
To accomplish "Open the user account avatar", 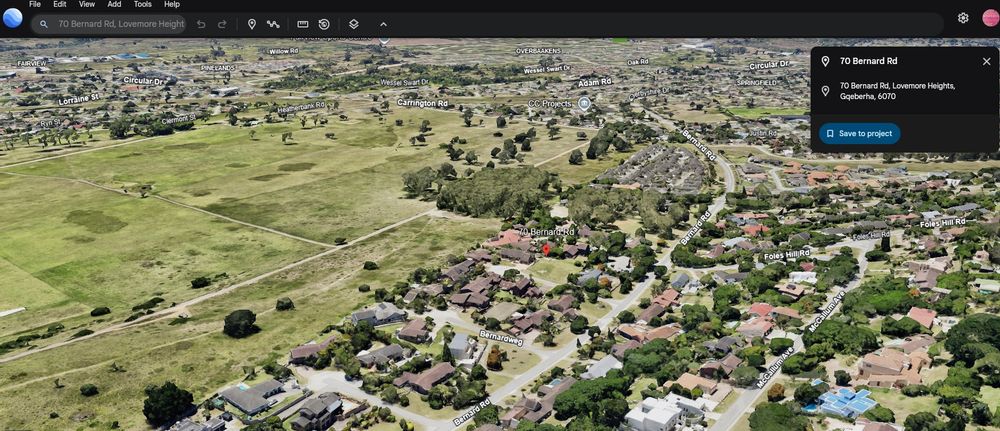I will (990, 18).
